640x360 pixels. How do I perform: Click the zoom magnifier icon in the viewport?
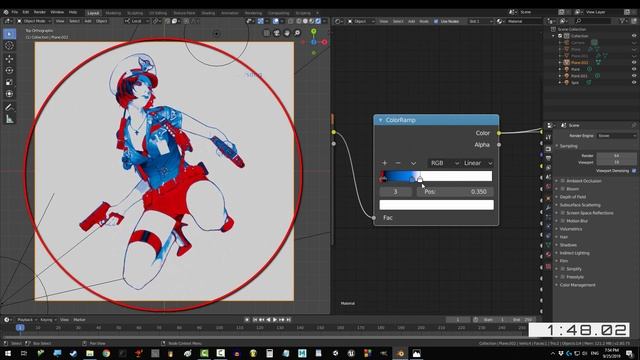(297, 33)
